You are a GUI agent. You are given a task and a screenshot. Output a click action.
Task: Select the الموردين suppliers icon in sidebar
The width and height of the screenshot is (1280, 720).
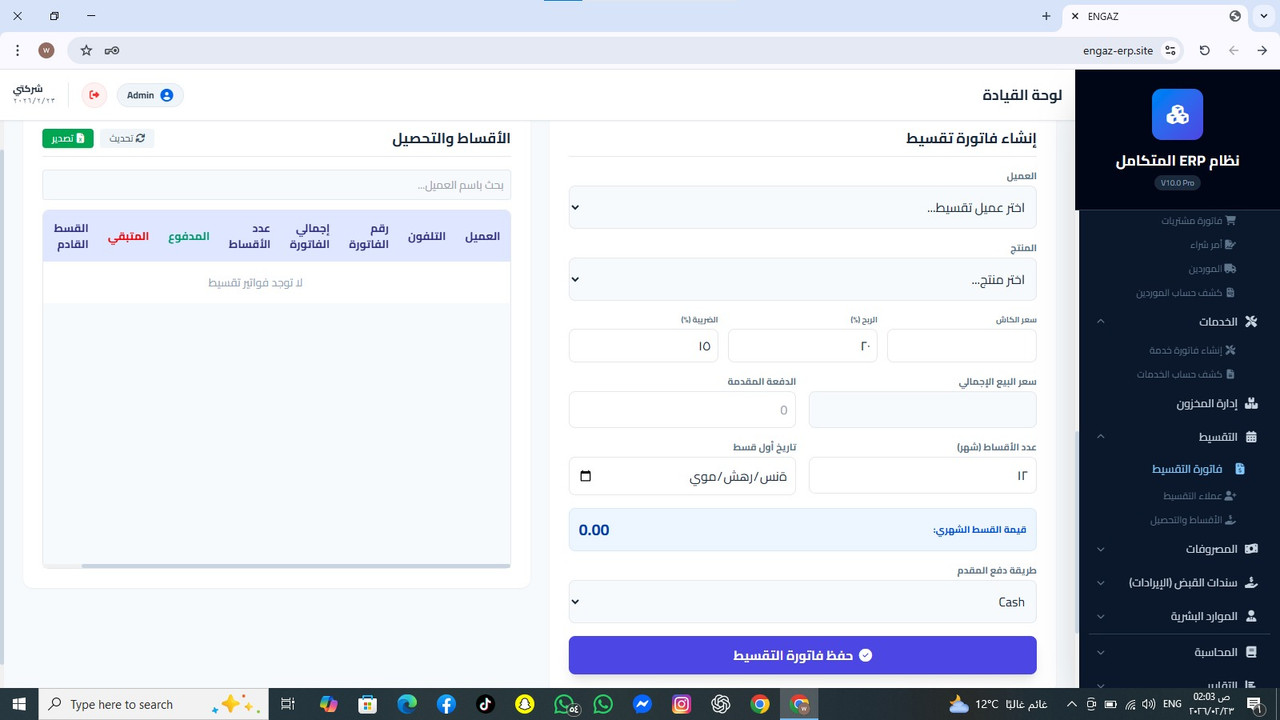point(1229,268)
